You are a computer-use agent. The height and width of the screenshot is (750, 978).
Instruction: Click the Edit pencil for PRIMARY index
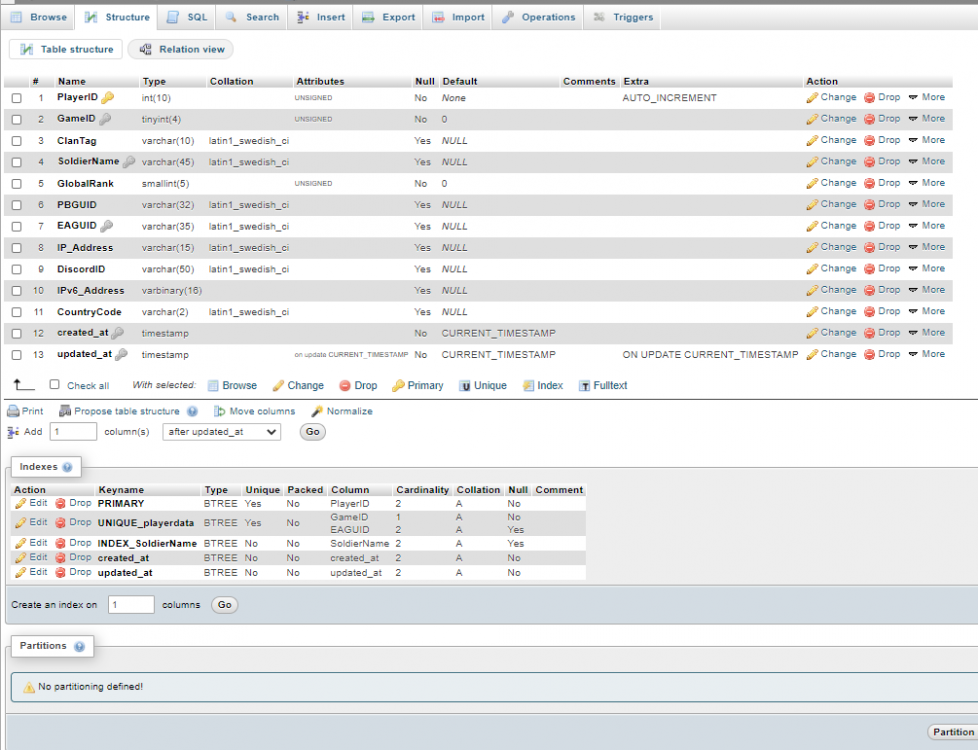point(20,504)
